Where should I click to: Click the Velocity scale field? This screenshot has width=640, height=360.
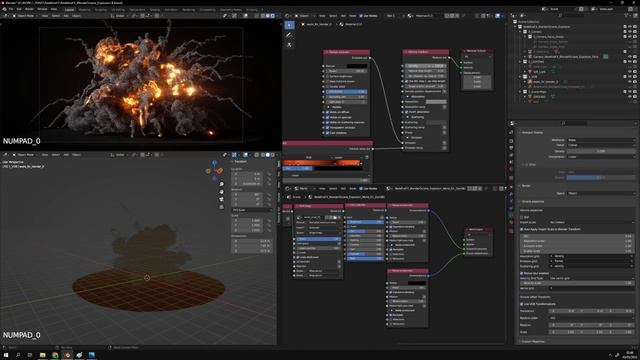[x=578, y=283]
